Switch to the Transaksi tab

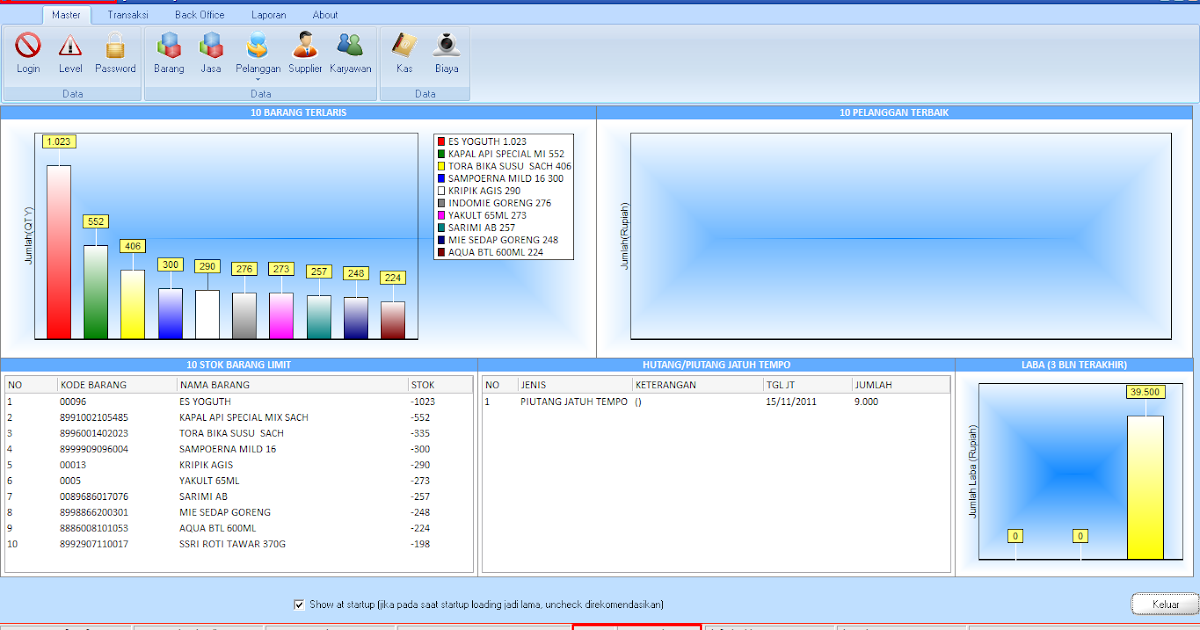pos(127,15)
